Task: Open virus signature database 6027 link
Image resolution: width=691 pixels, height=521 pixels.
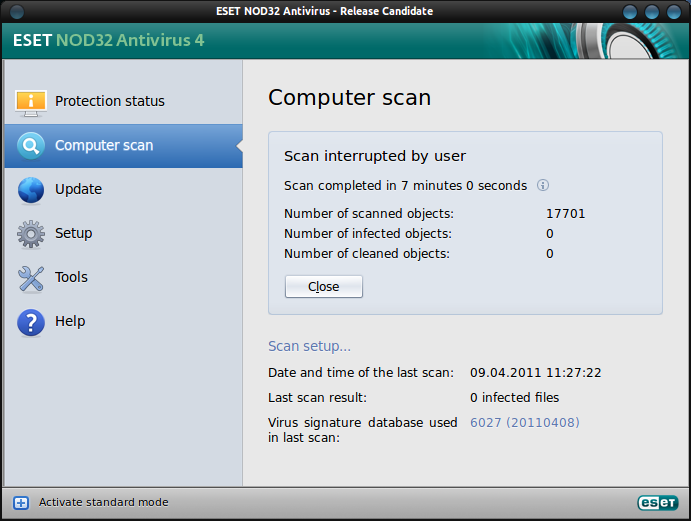Action: [x=524, y=422]
